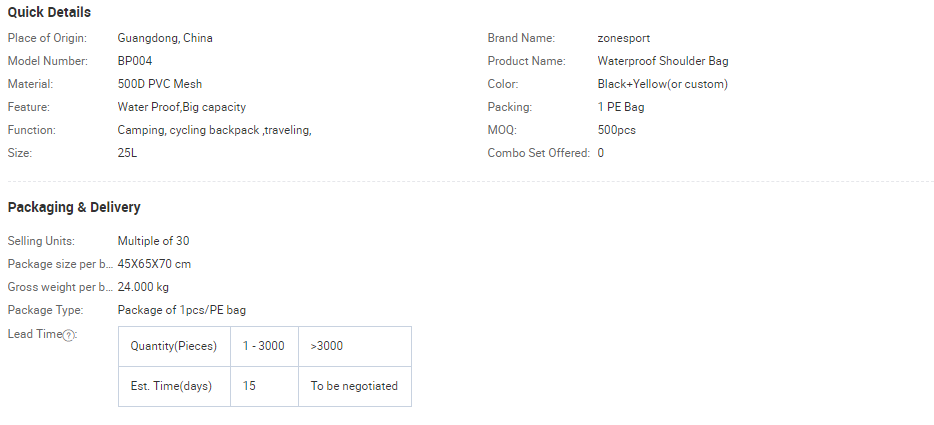Select the Black+Yellow(or custom) color value
This screenshot has height=425, width=934.
[x=663, y=84]
